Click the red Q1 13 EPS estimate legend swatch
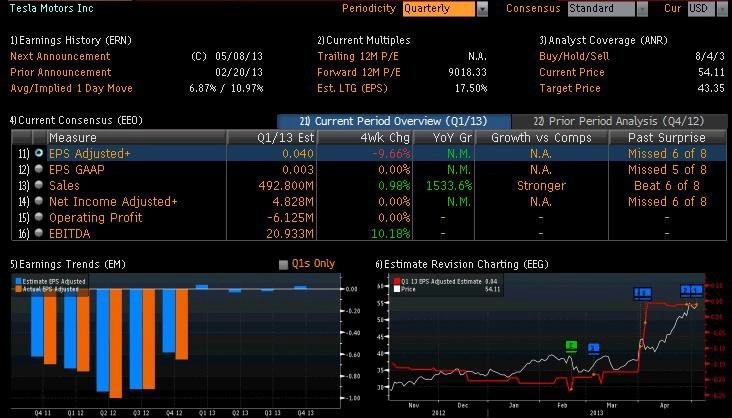This screenshot has width=732, height=418. click(x=397, y=281)
